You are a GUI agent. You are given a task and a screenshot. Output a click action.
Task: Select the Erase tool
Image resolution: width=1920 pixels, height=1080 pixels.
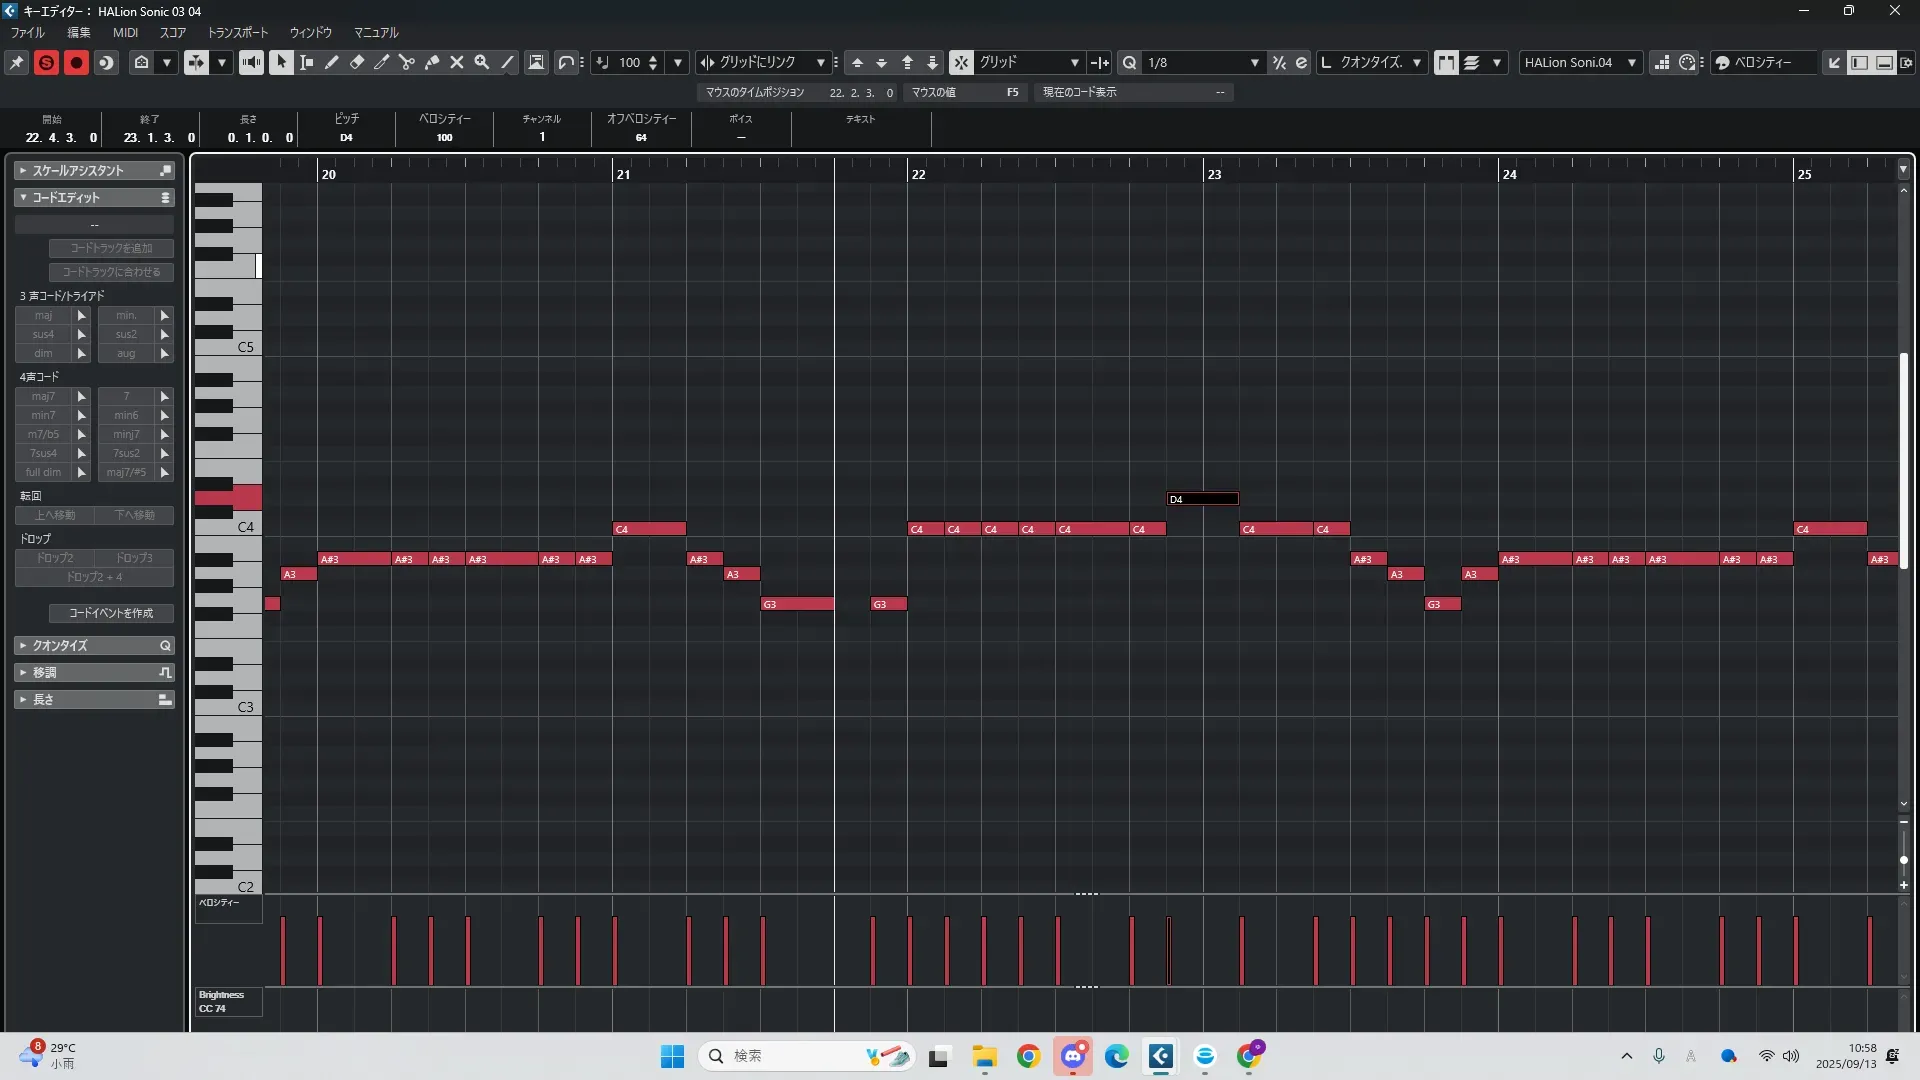click(357, 62)
